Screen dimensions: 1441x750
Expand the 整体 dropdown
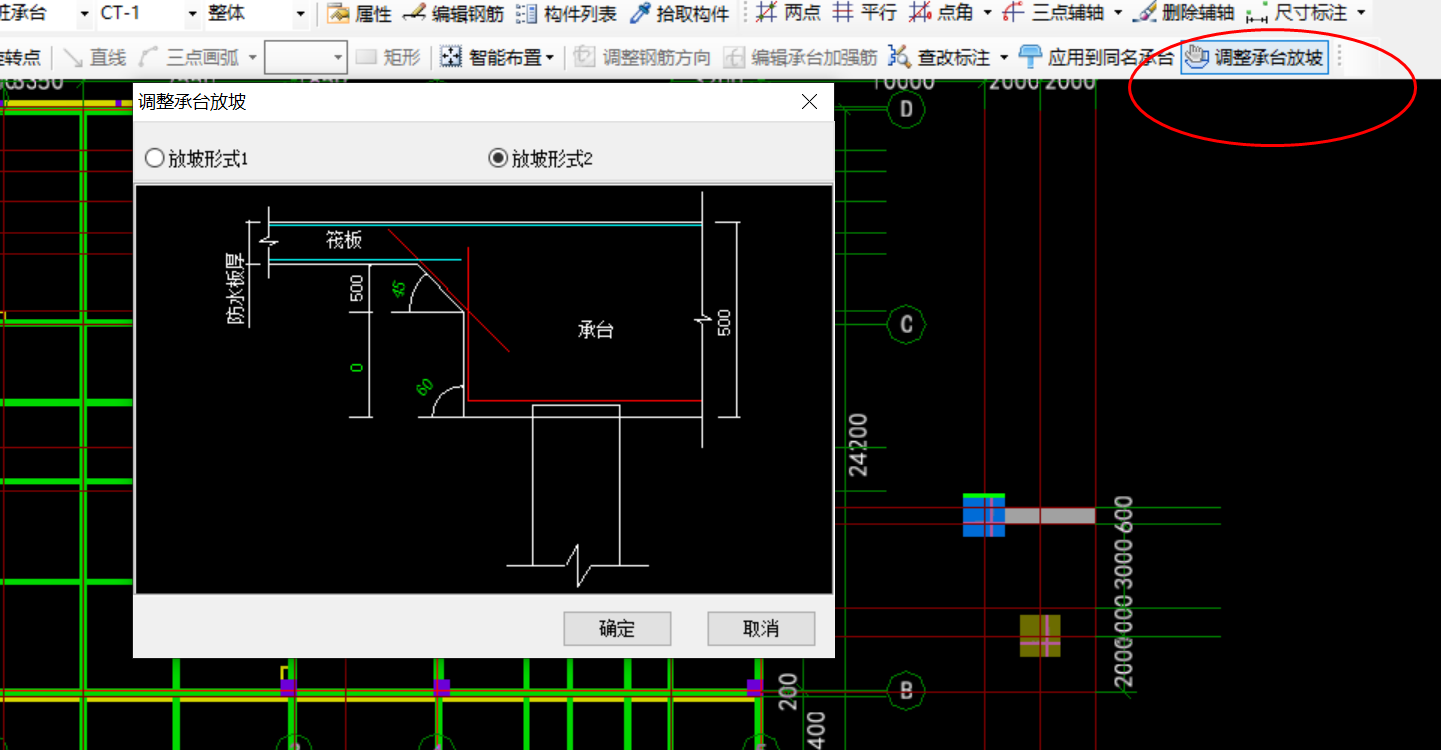click(x=300, y=14)
